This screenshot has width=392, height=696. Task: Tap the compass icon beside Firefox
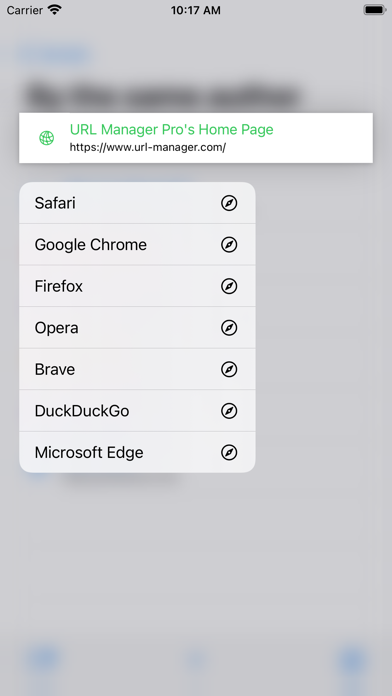(x=229, y=286)
